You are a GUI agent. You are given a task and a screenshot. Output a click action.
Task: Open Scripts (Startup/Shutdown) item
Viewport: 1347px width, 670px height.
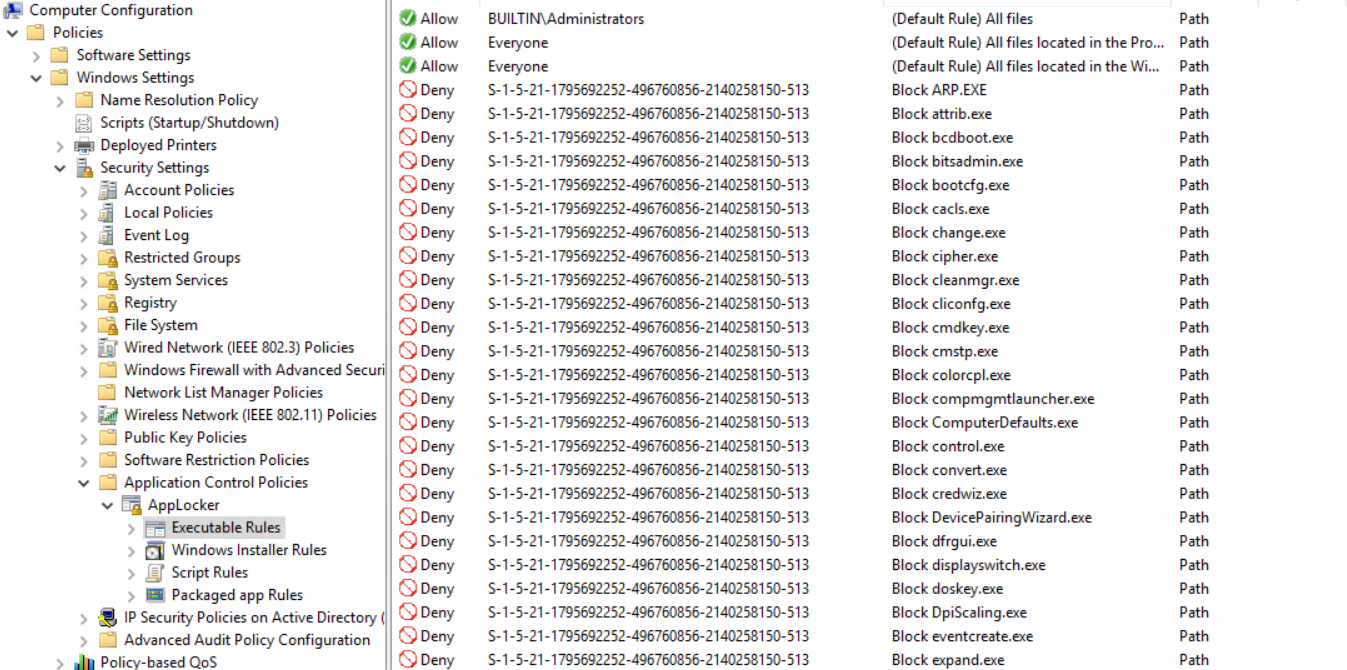[x=189, y=123]
